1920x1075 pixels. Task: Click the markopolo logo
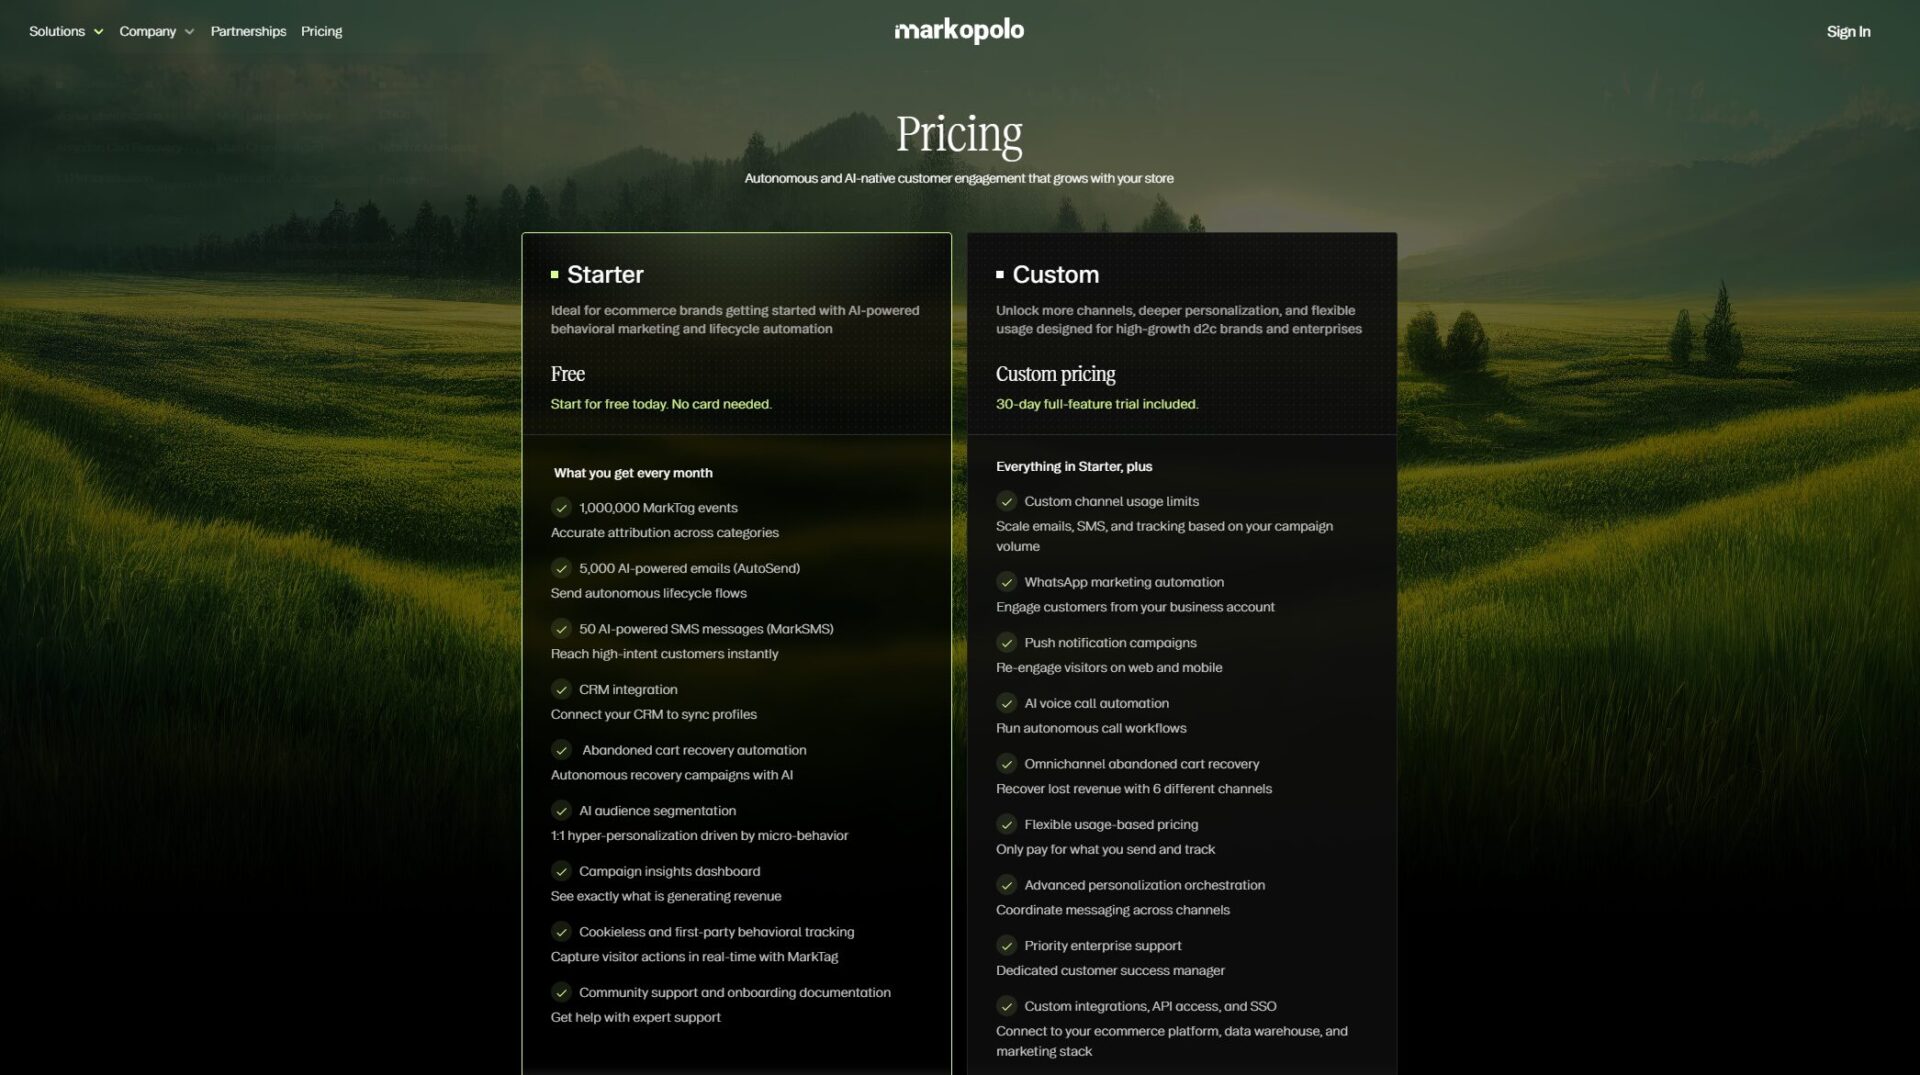coord(959,31)
